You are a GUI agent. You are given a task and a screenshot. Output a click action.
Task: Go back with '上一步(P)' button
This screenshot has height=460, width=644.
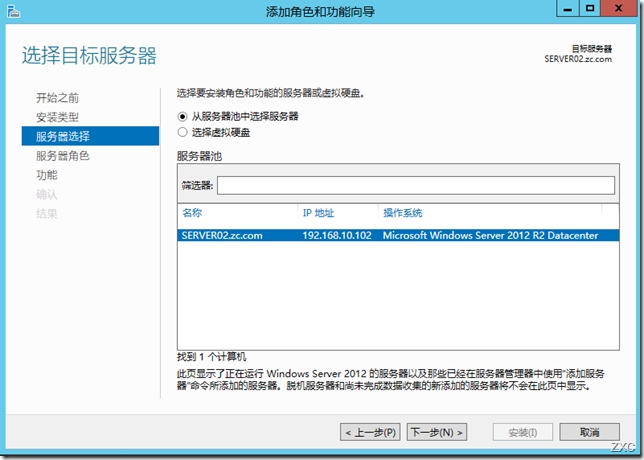click(370, 432)
